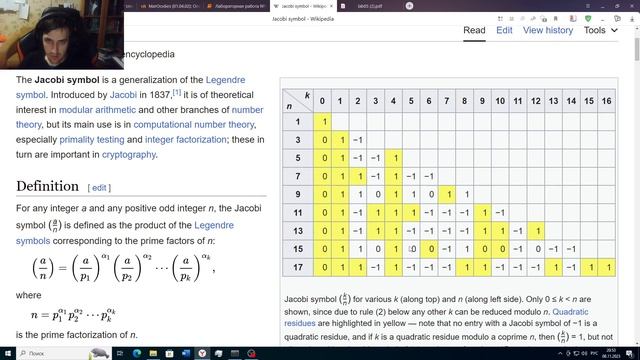Expand the Tools dropdown

coord(600,30)
